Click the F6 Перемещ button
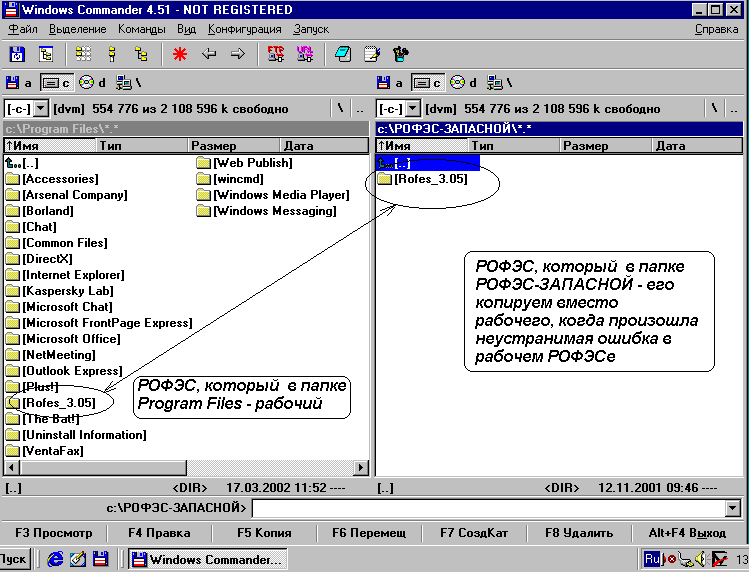This screenshot has height=572, width=749. tap(369, 533)
